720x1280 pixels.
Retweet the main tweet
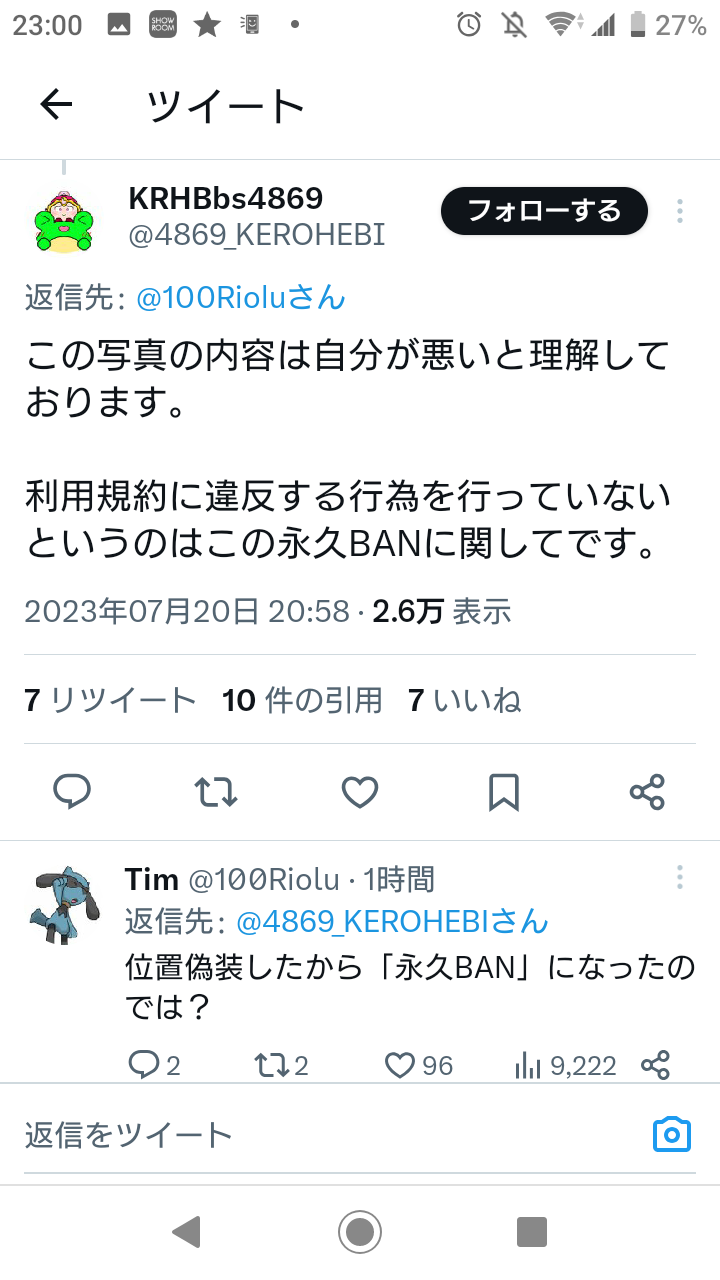pyautogui.click(x=215, y=792)
